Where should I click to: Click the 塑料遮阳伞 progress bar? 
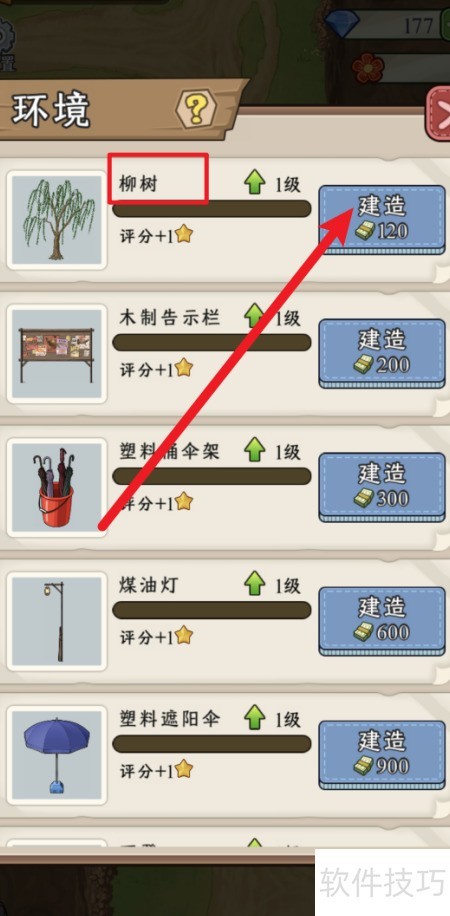[212, 744]
